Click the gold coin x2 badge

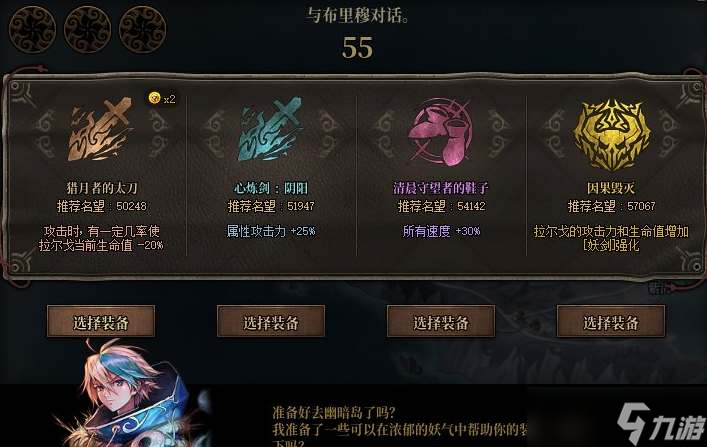[162, 98]
